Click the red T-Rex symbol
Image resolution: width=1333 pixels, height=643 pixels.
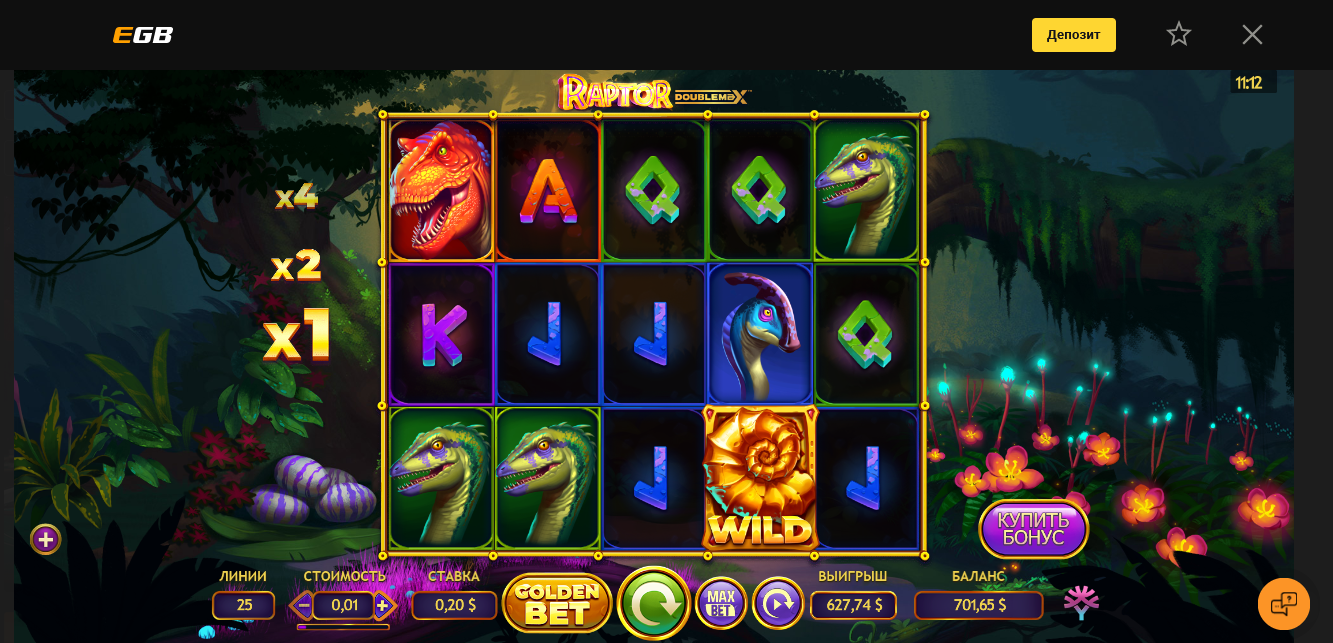tap(441, 190)
